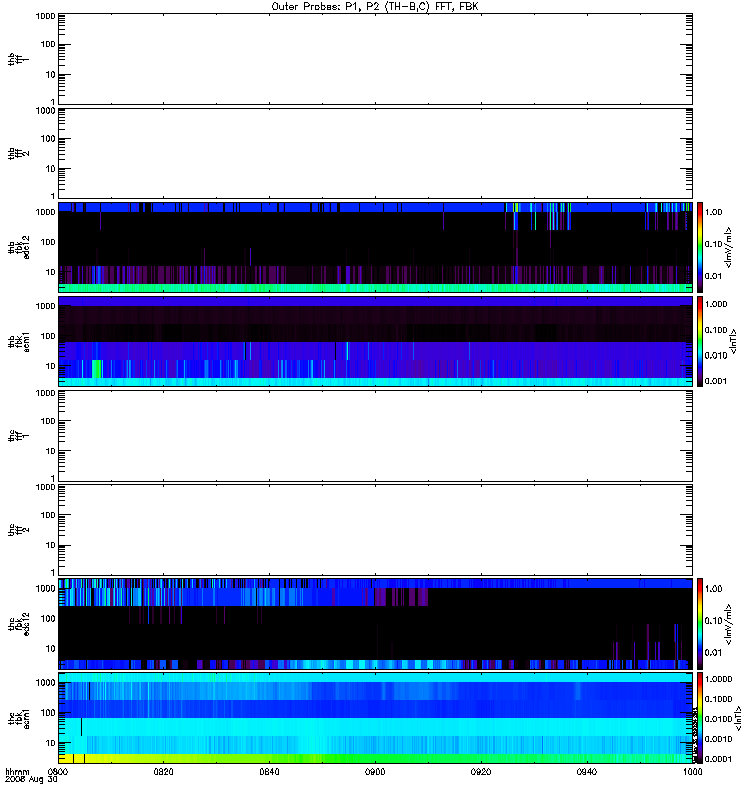The height and width of the screenshot is (800, 750).
Task: Click the 'thb fbk edc12' y-axis label
Action: [19, 247]
